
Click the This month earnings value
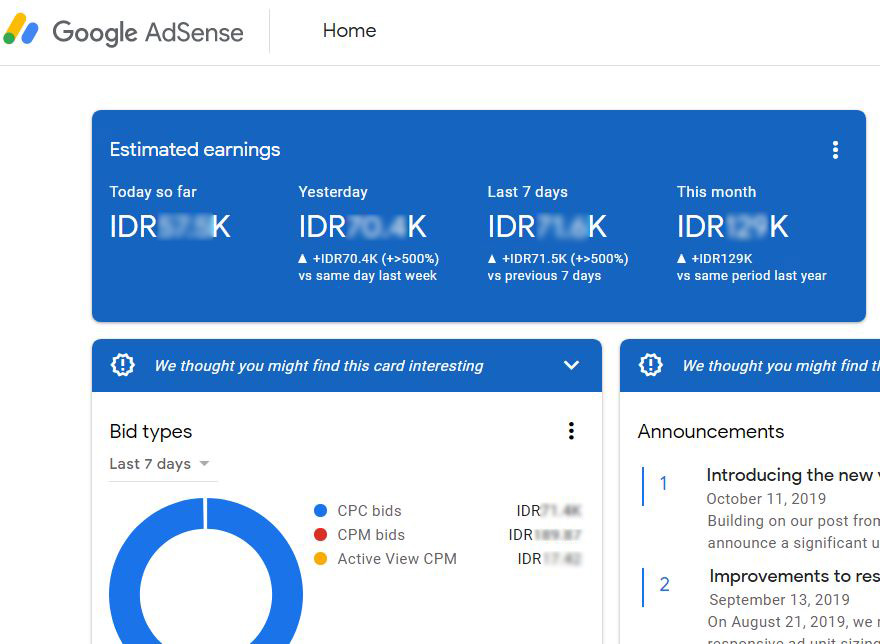tap(733, 227)
